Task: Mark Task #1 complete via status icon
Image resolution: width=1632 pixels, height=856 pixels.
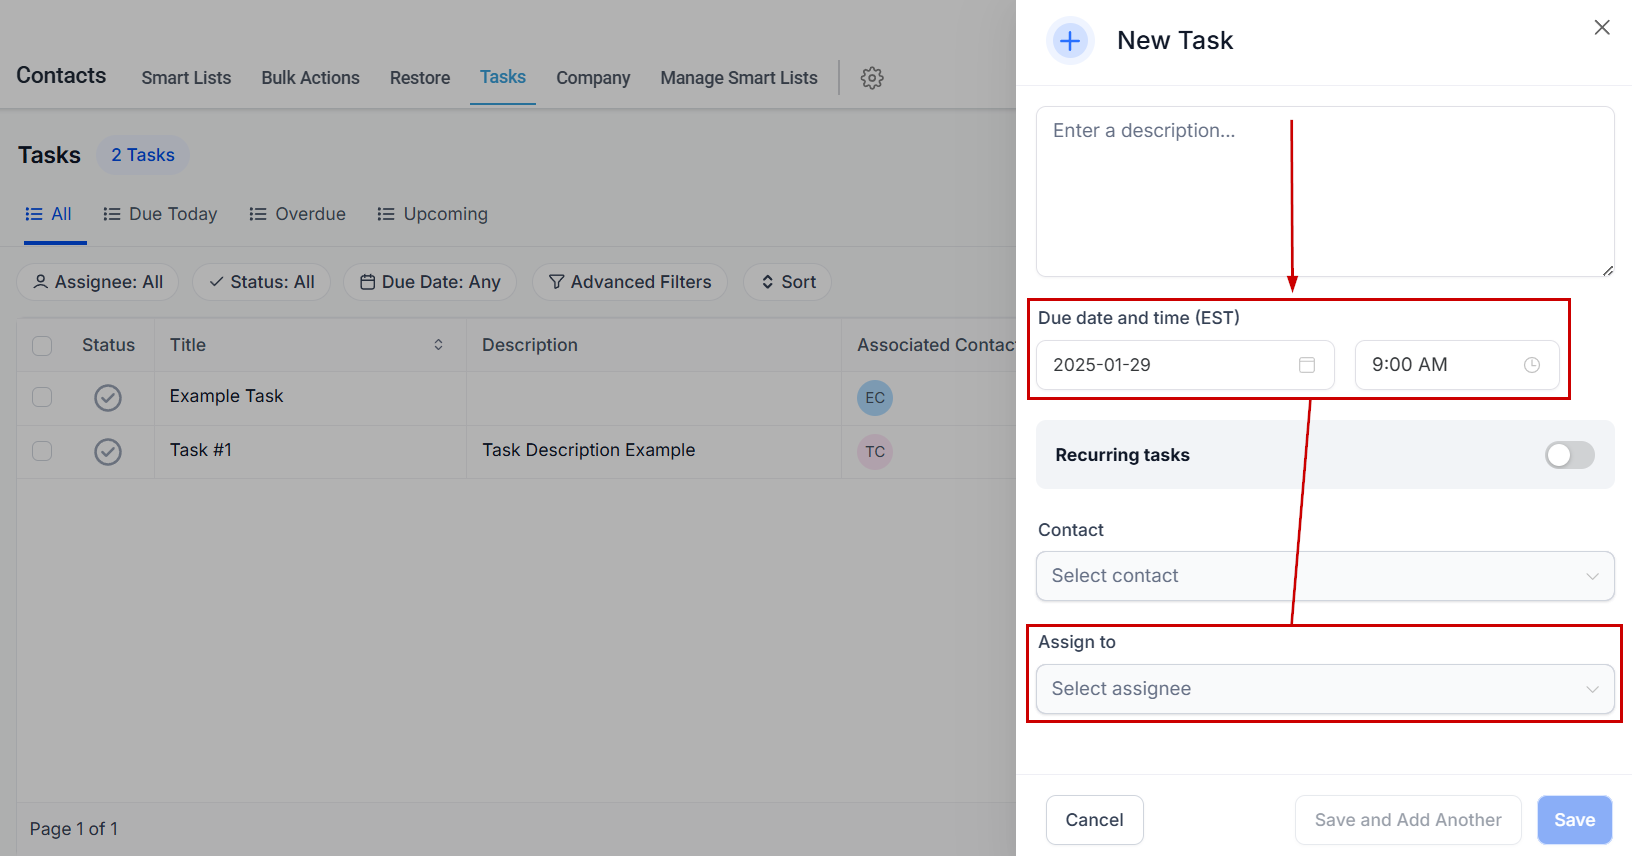Action: point(108,452)
